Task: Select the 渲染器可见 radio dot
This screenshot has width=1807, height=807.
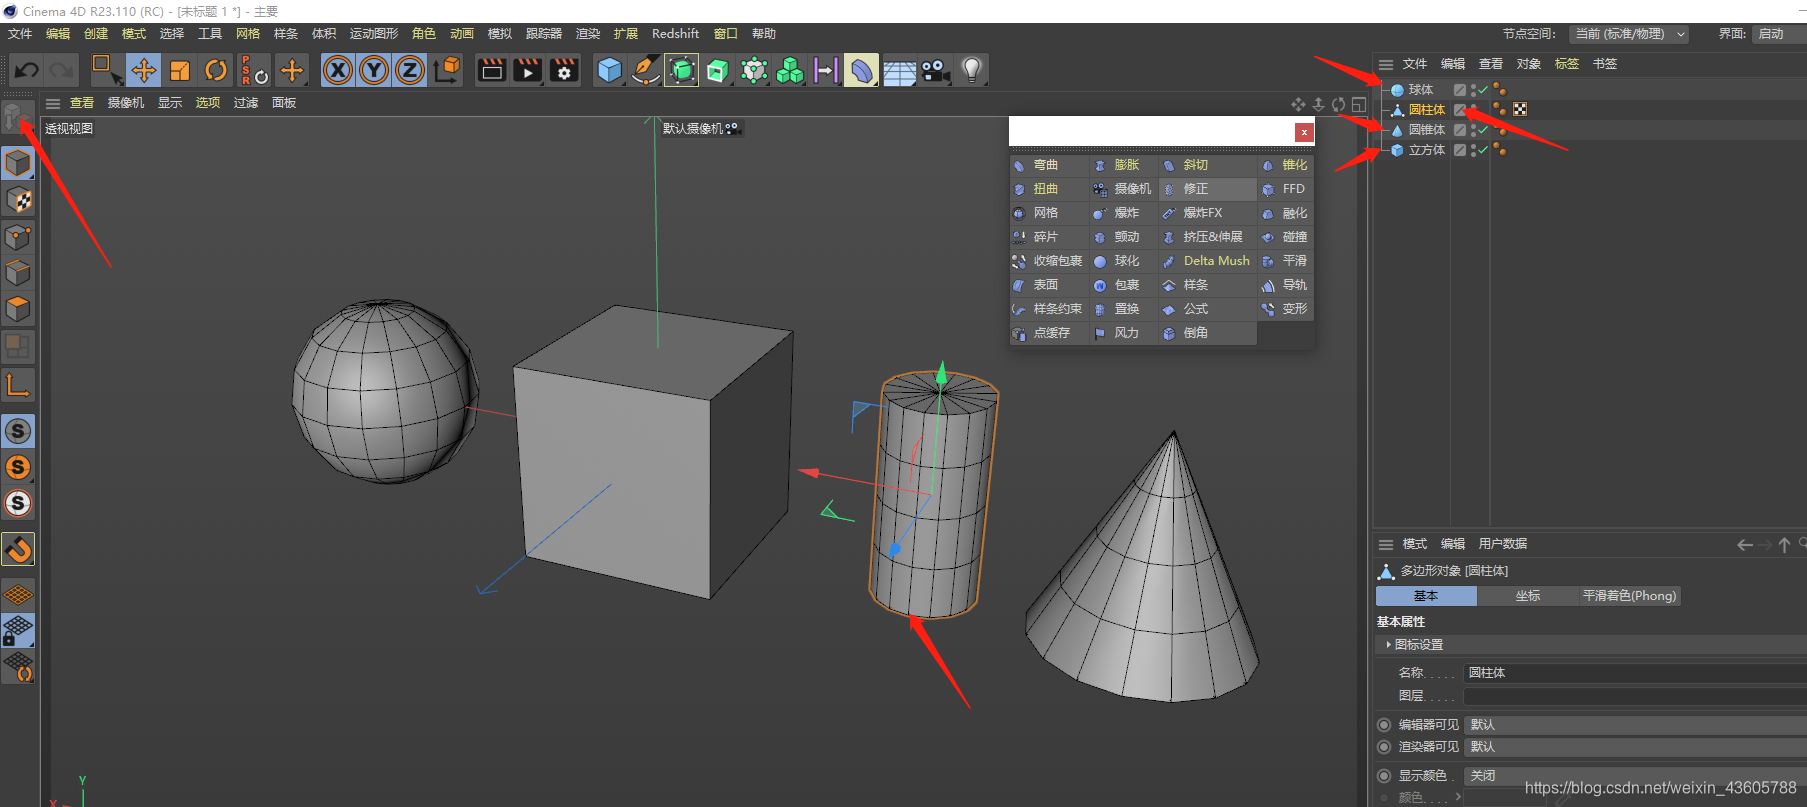Action: [x=1384, y=747]
